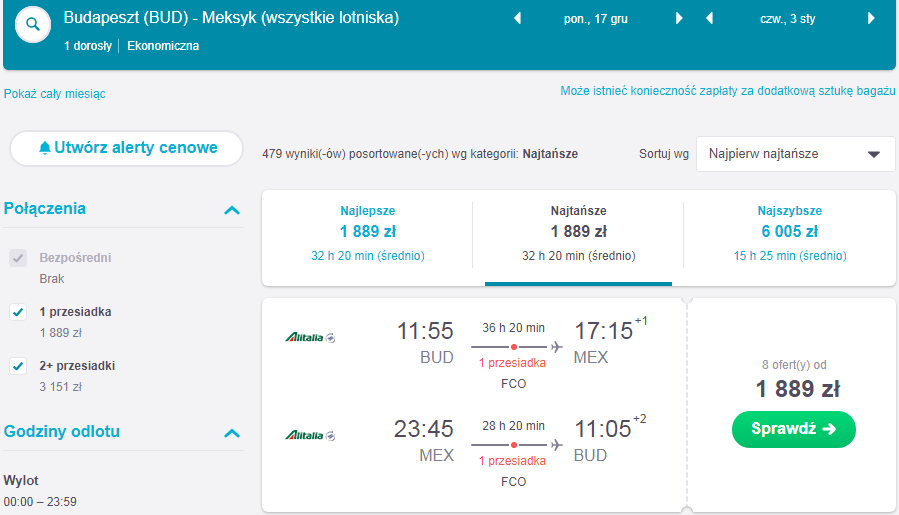Click the Alitalia logo on outbound flight

pos(310,337)
